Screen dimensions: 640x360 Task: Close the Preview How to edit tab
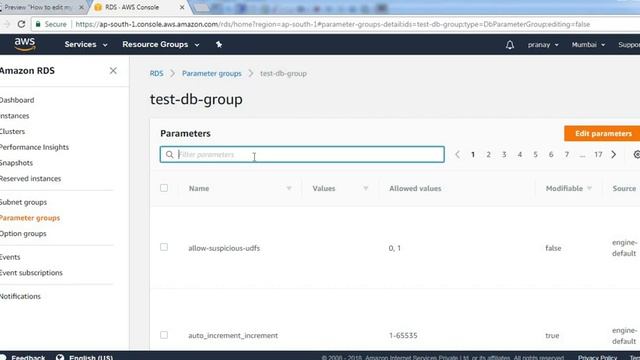click(x=81, y=7)
